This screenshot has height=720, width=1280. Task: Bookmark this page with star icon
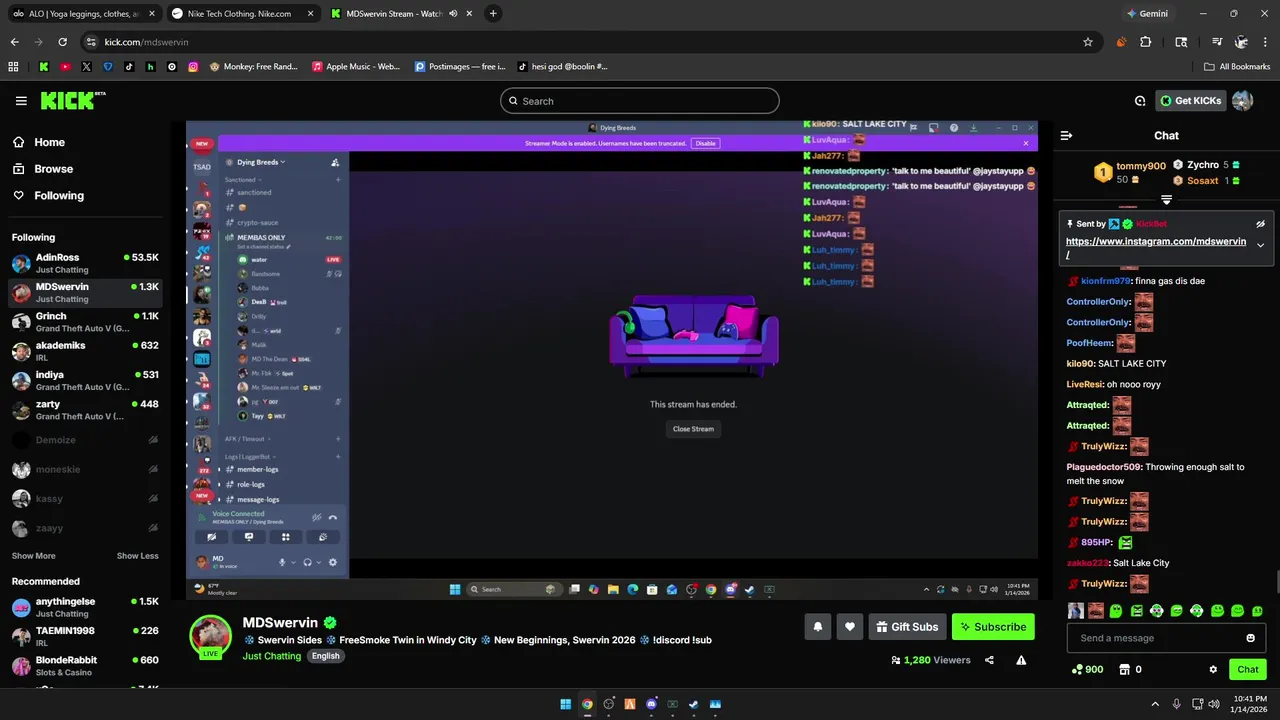(x=1088, y=42)
